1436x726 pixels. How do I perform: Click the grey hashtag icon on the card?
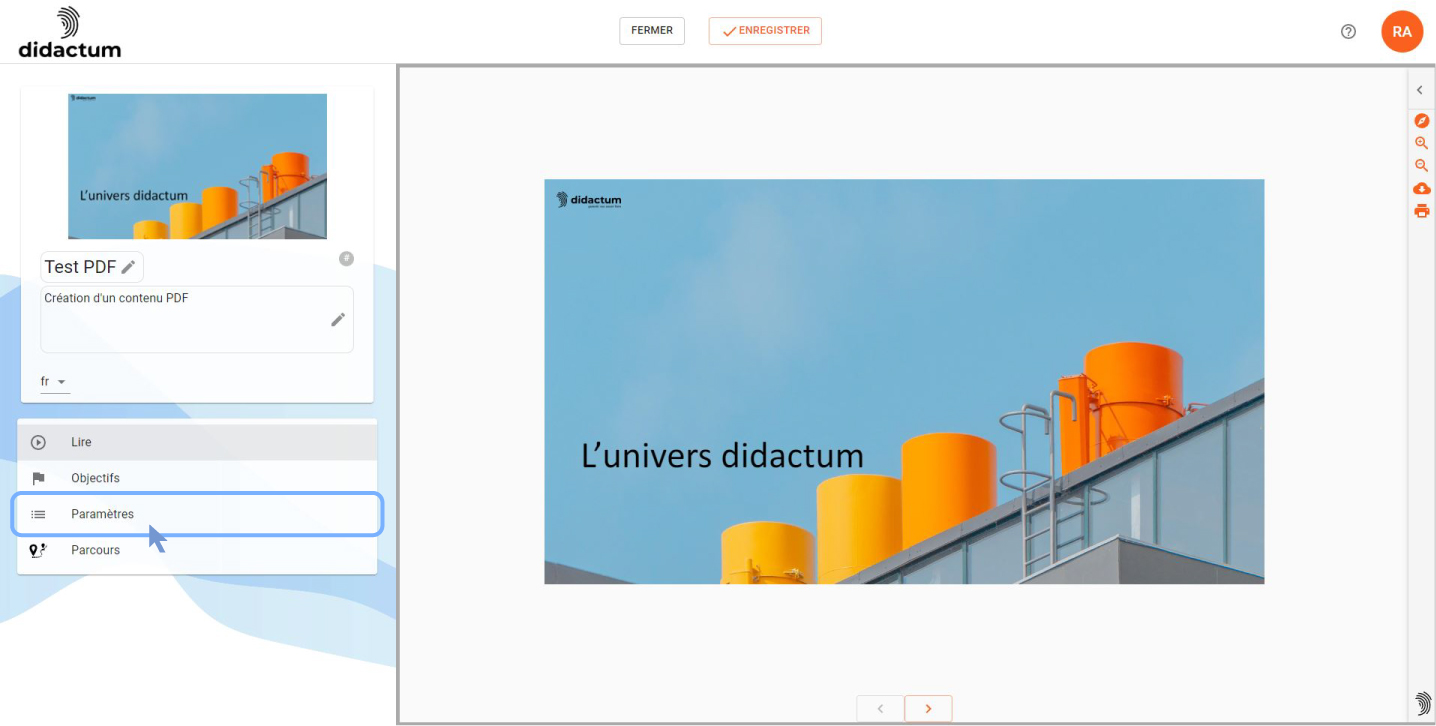(346, 259)
